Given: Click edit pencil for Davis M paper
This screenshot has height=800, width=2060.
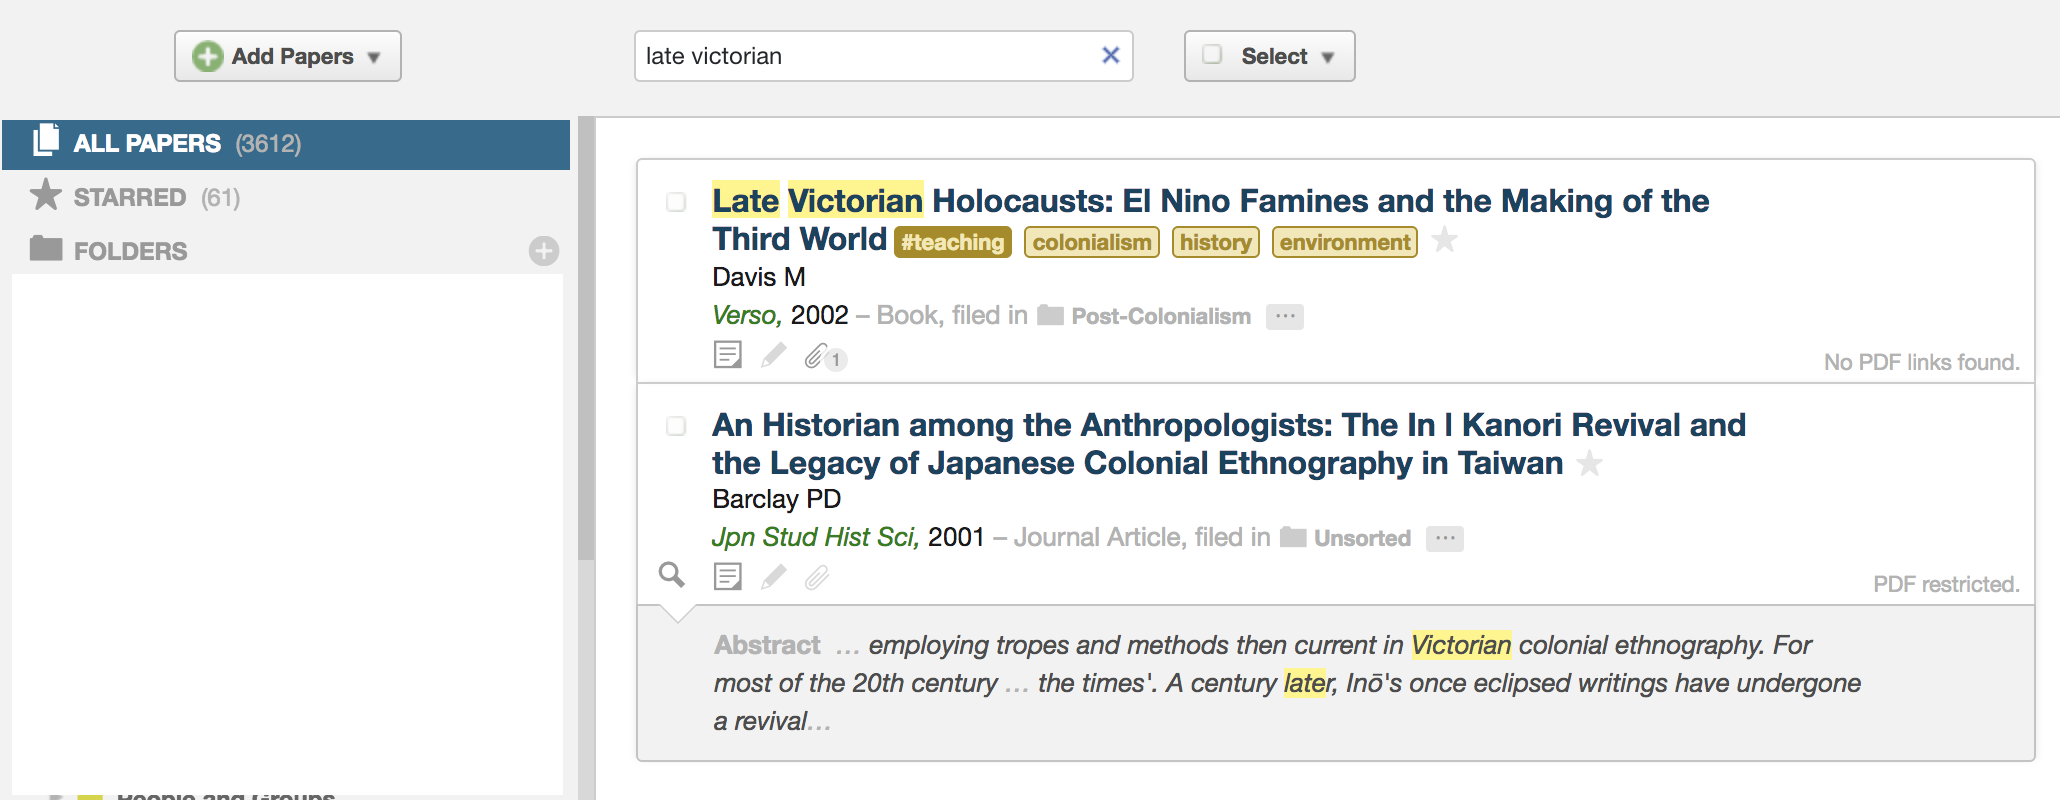Looking at the screenshot, I should tap(773, 355).
